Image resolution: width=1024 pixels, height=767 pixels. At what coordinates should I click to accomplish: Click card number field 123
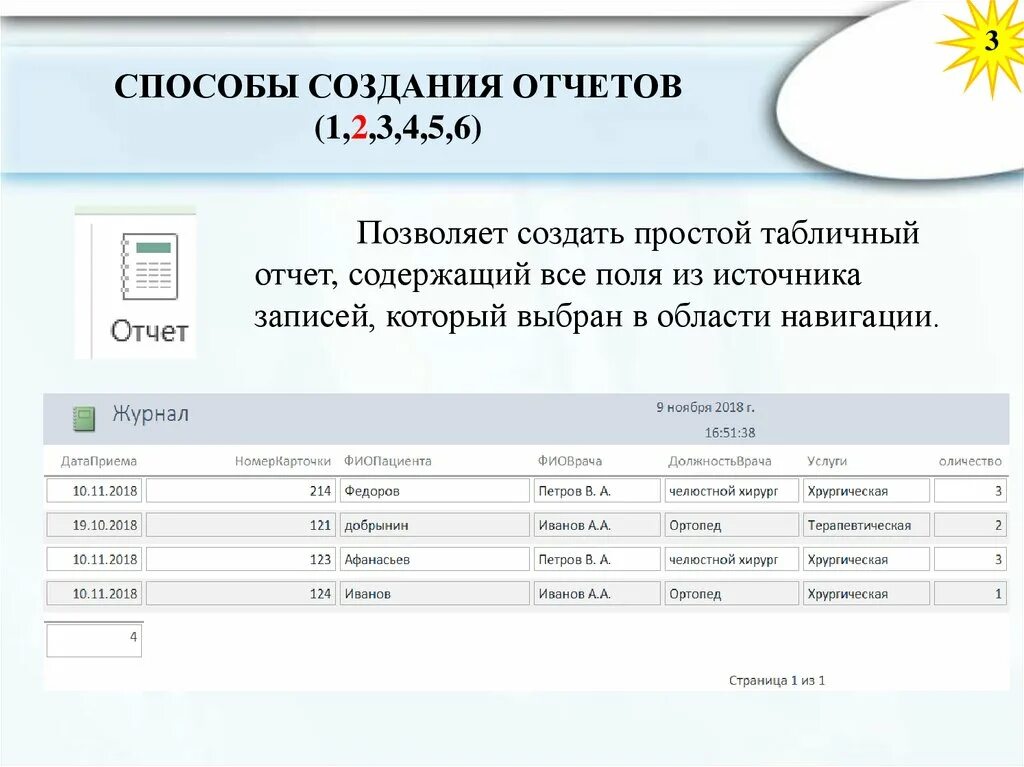(240, 559)
